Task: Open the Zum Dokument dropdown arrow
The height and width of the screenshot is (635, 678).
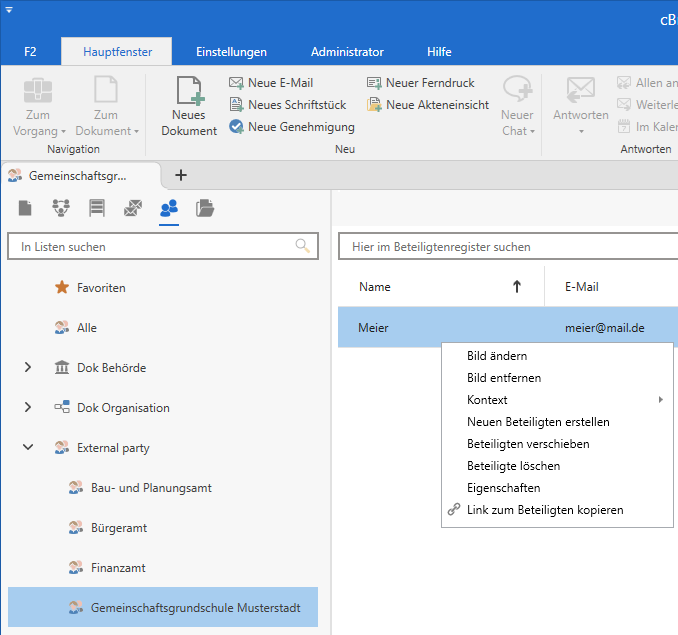Action: pyautogui.click(x=136, y=131)
